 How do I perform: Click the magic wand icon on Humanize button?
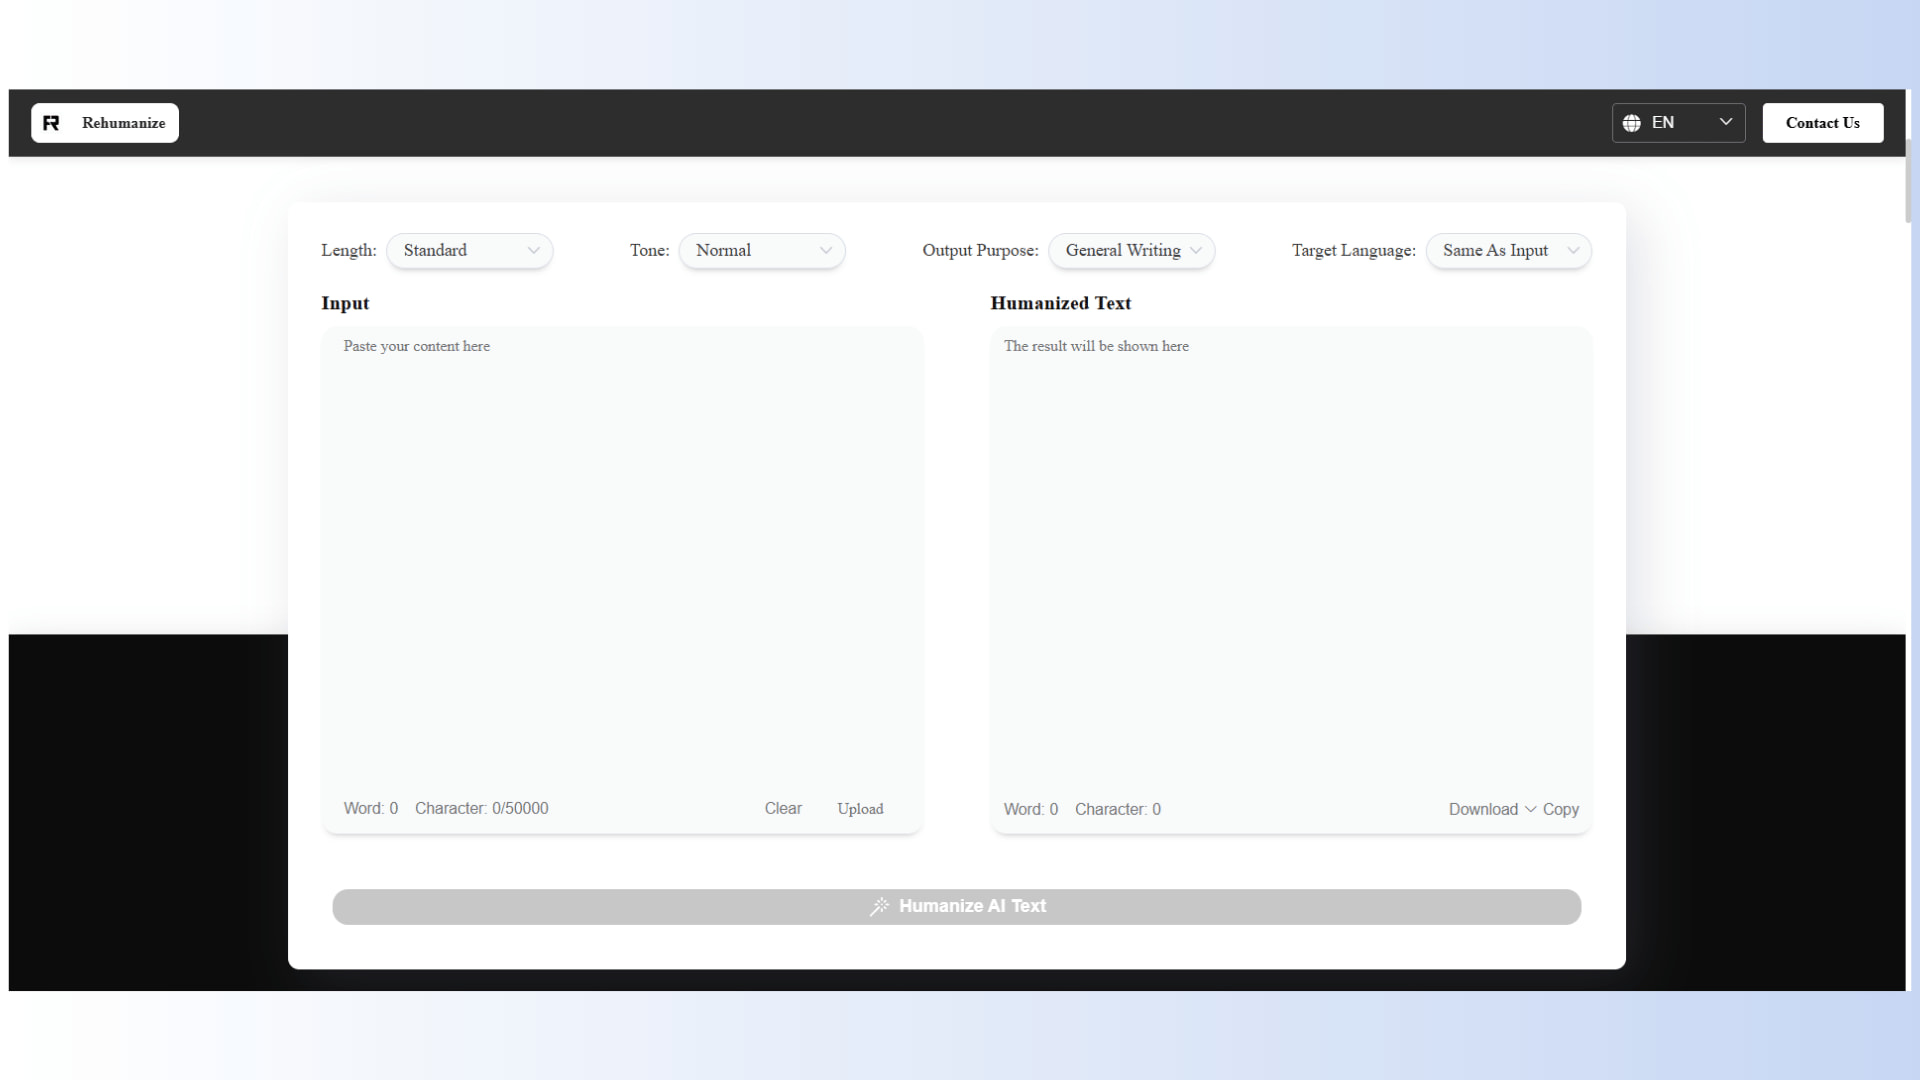pos(881,906)
